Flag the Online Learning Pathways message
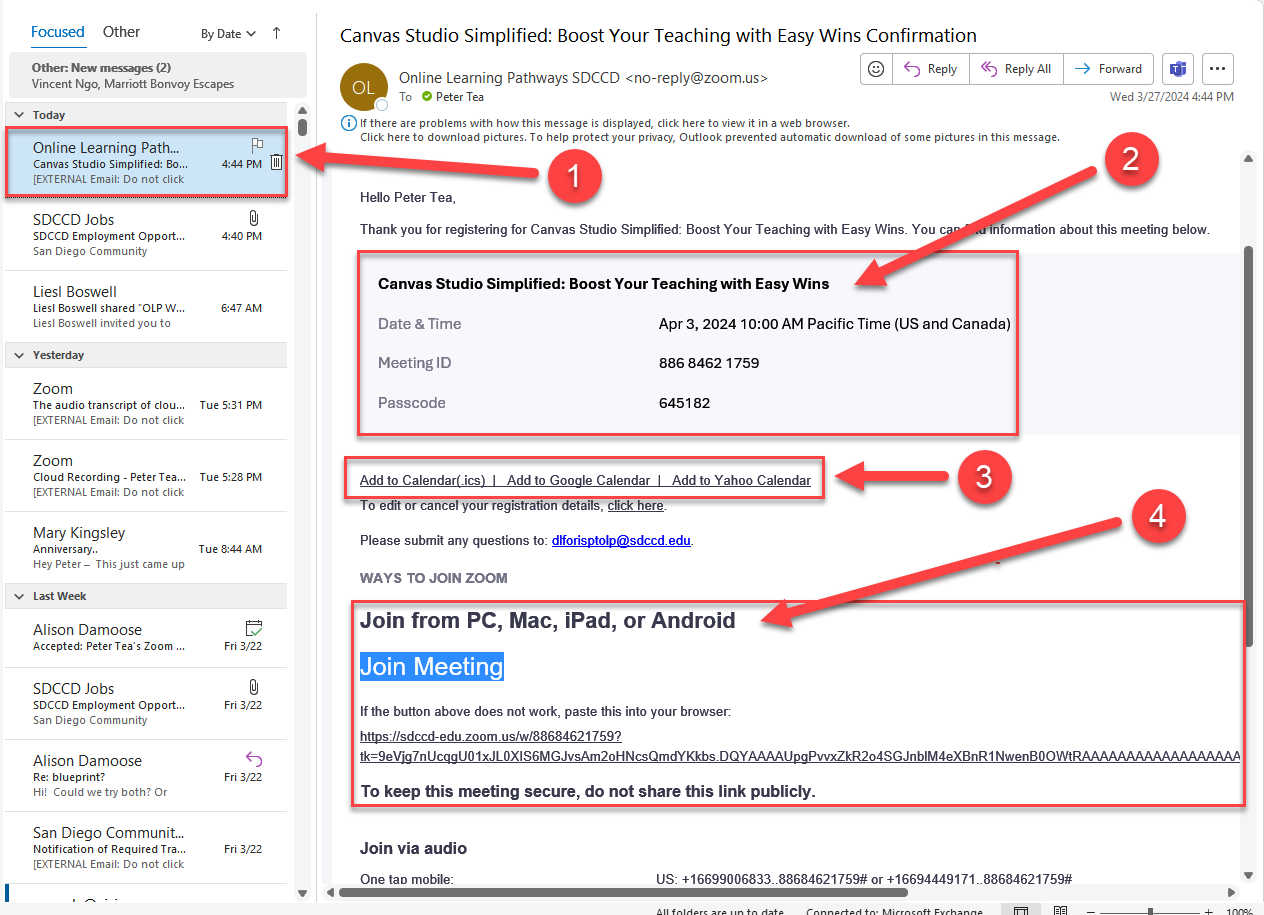 257,145
